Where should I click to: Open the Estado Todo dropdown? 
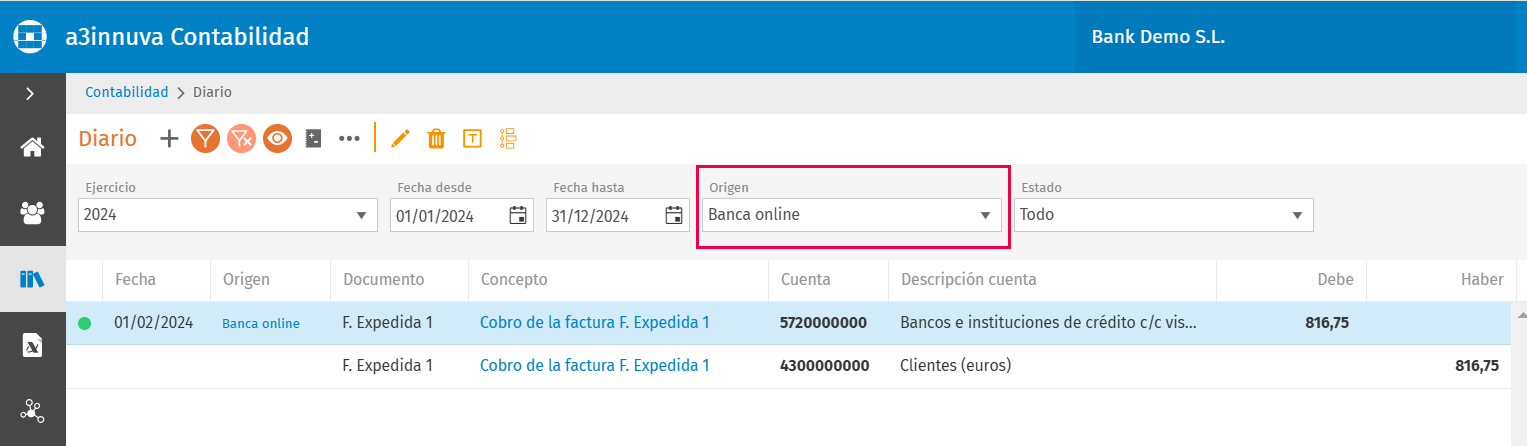[1164, 214]
